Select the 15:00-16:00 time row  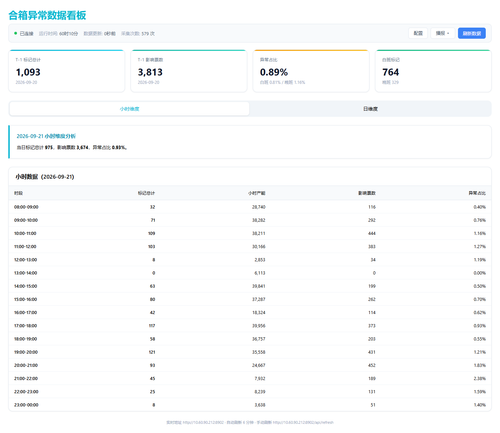[250, 299]
